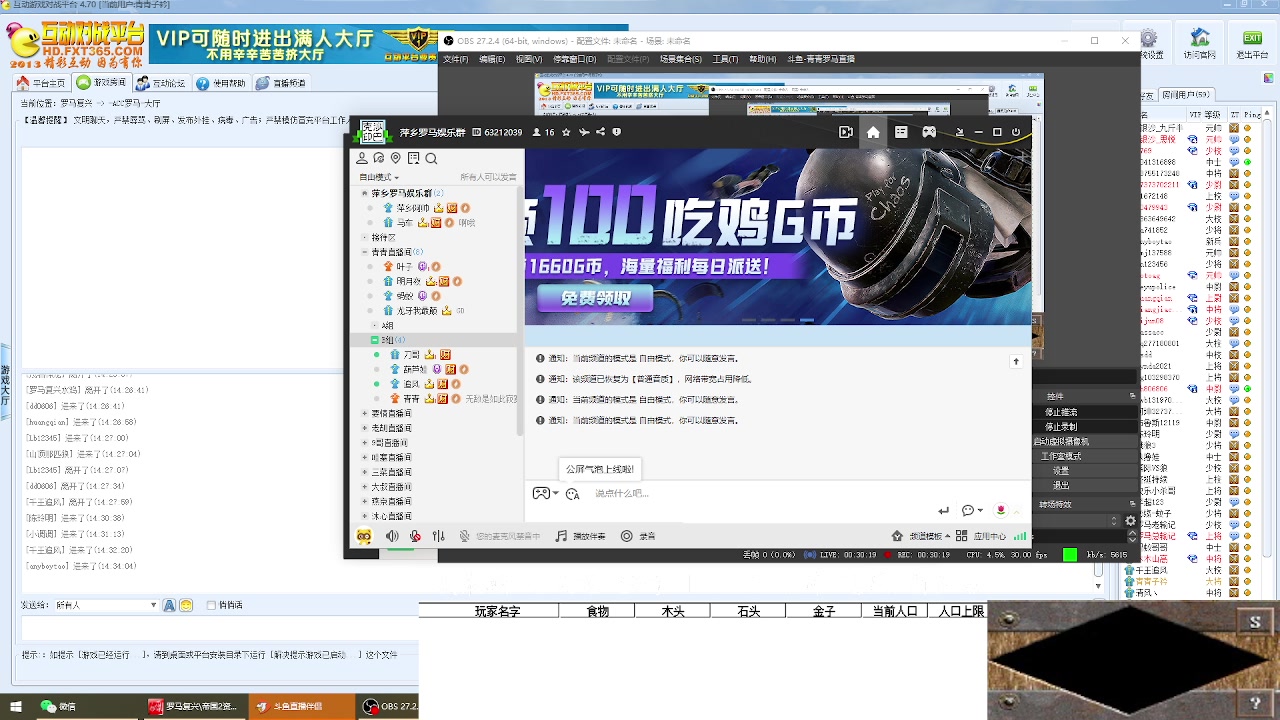Select user 刀哥 in channel tree
This screenshot has width=1280, height=720.
click(x=412, y=355)
